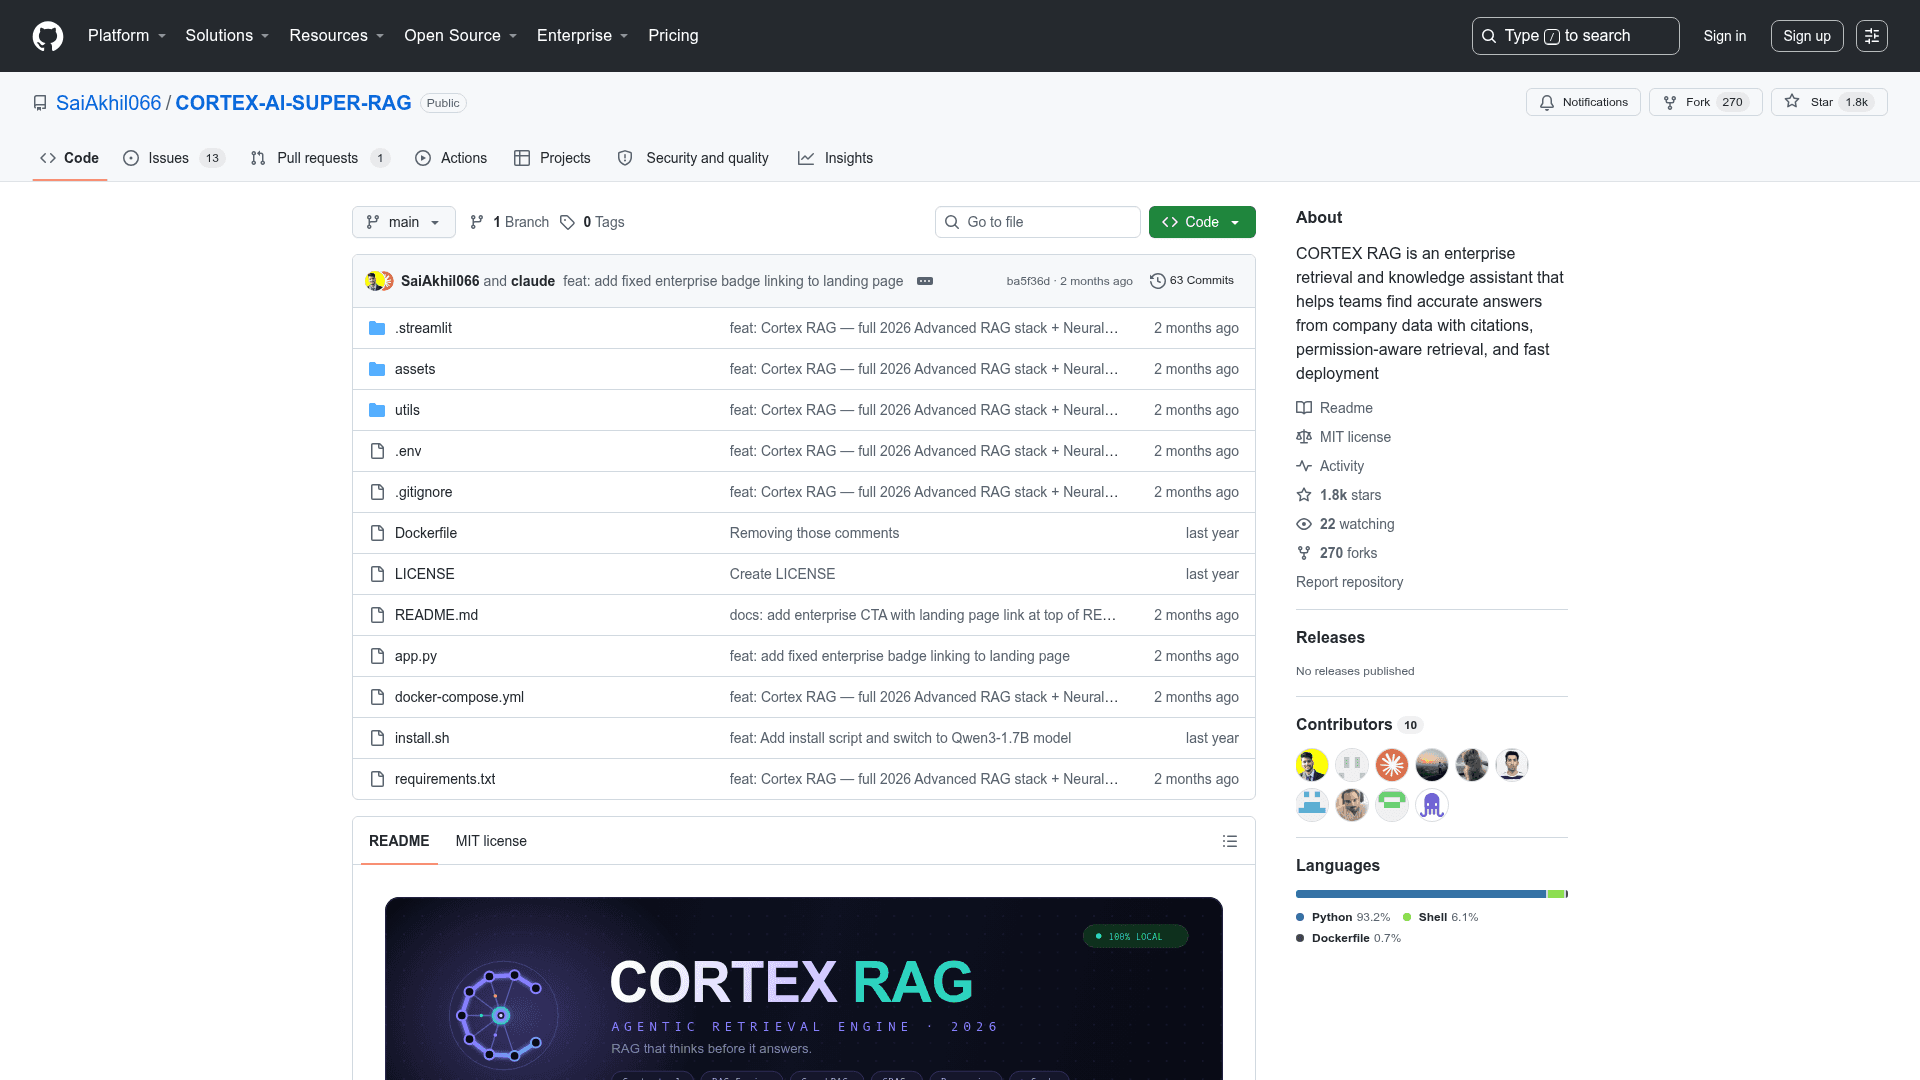
Task: Switch to the Actions tab
Action: click(451, 158)
